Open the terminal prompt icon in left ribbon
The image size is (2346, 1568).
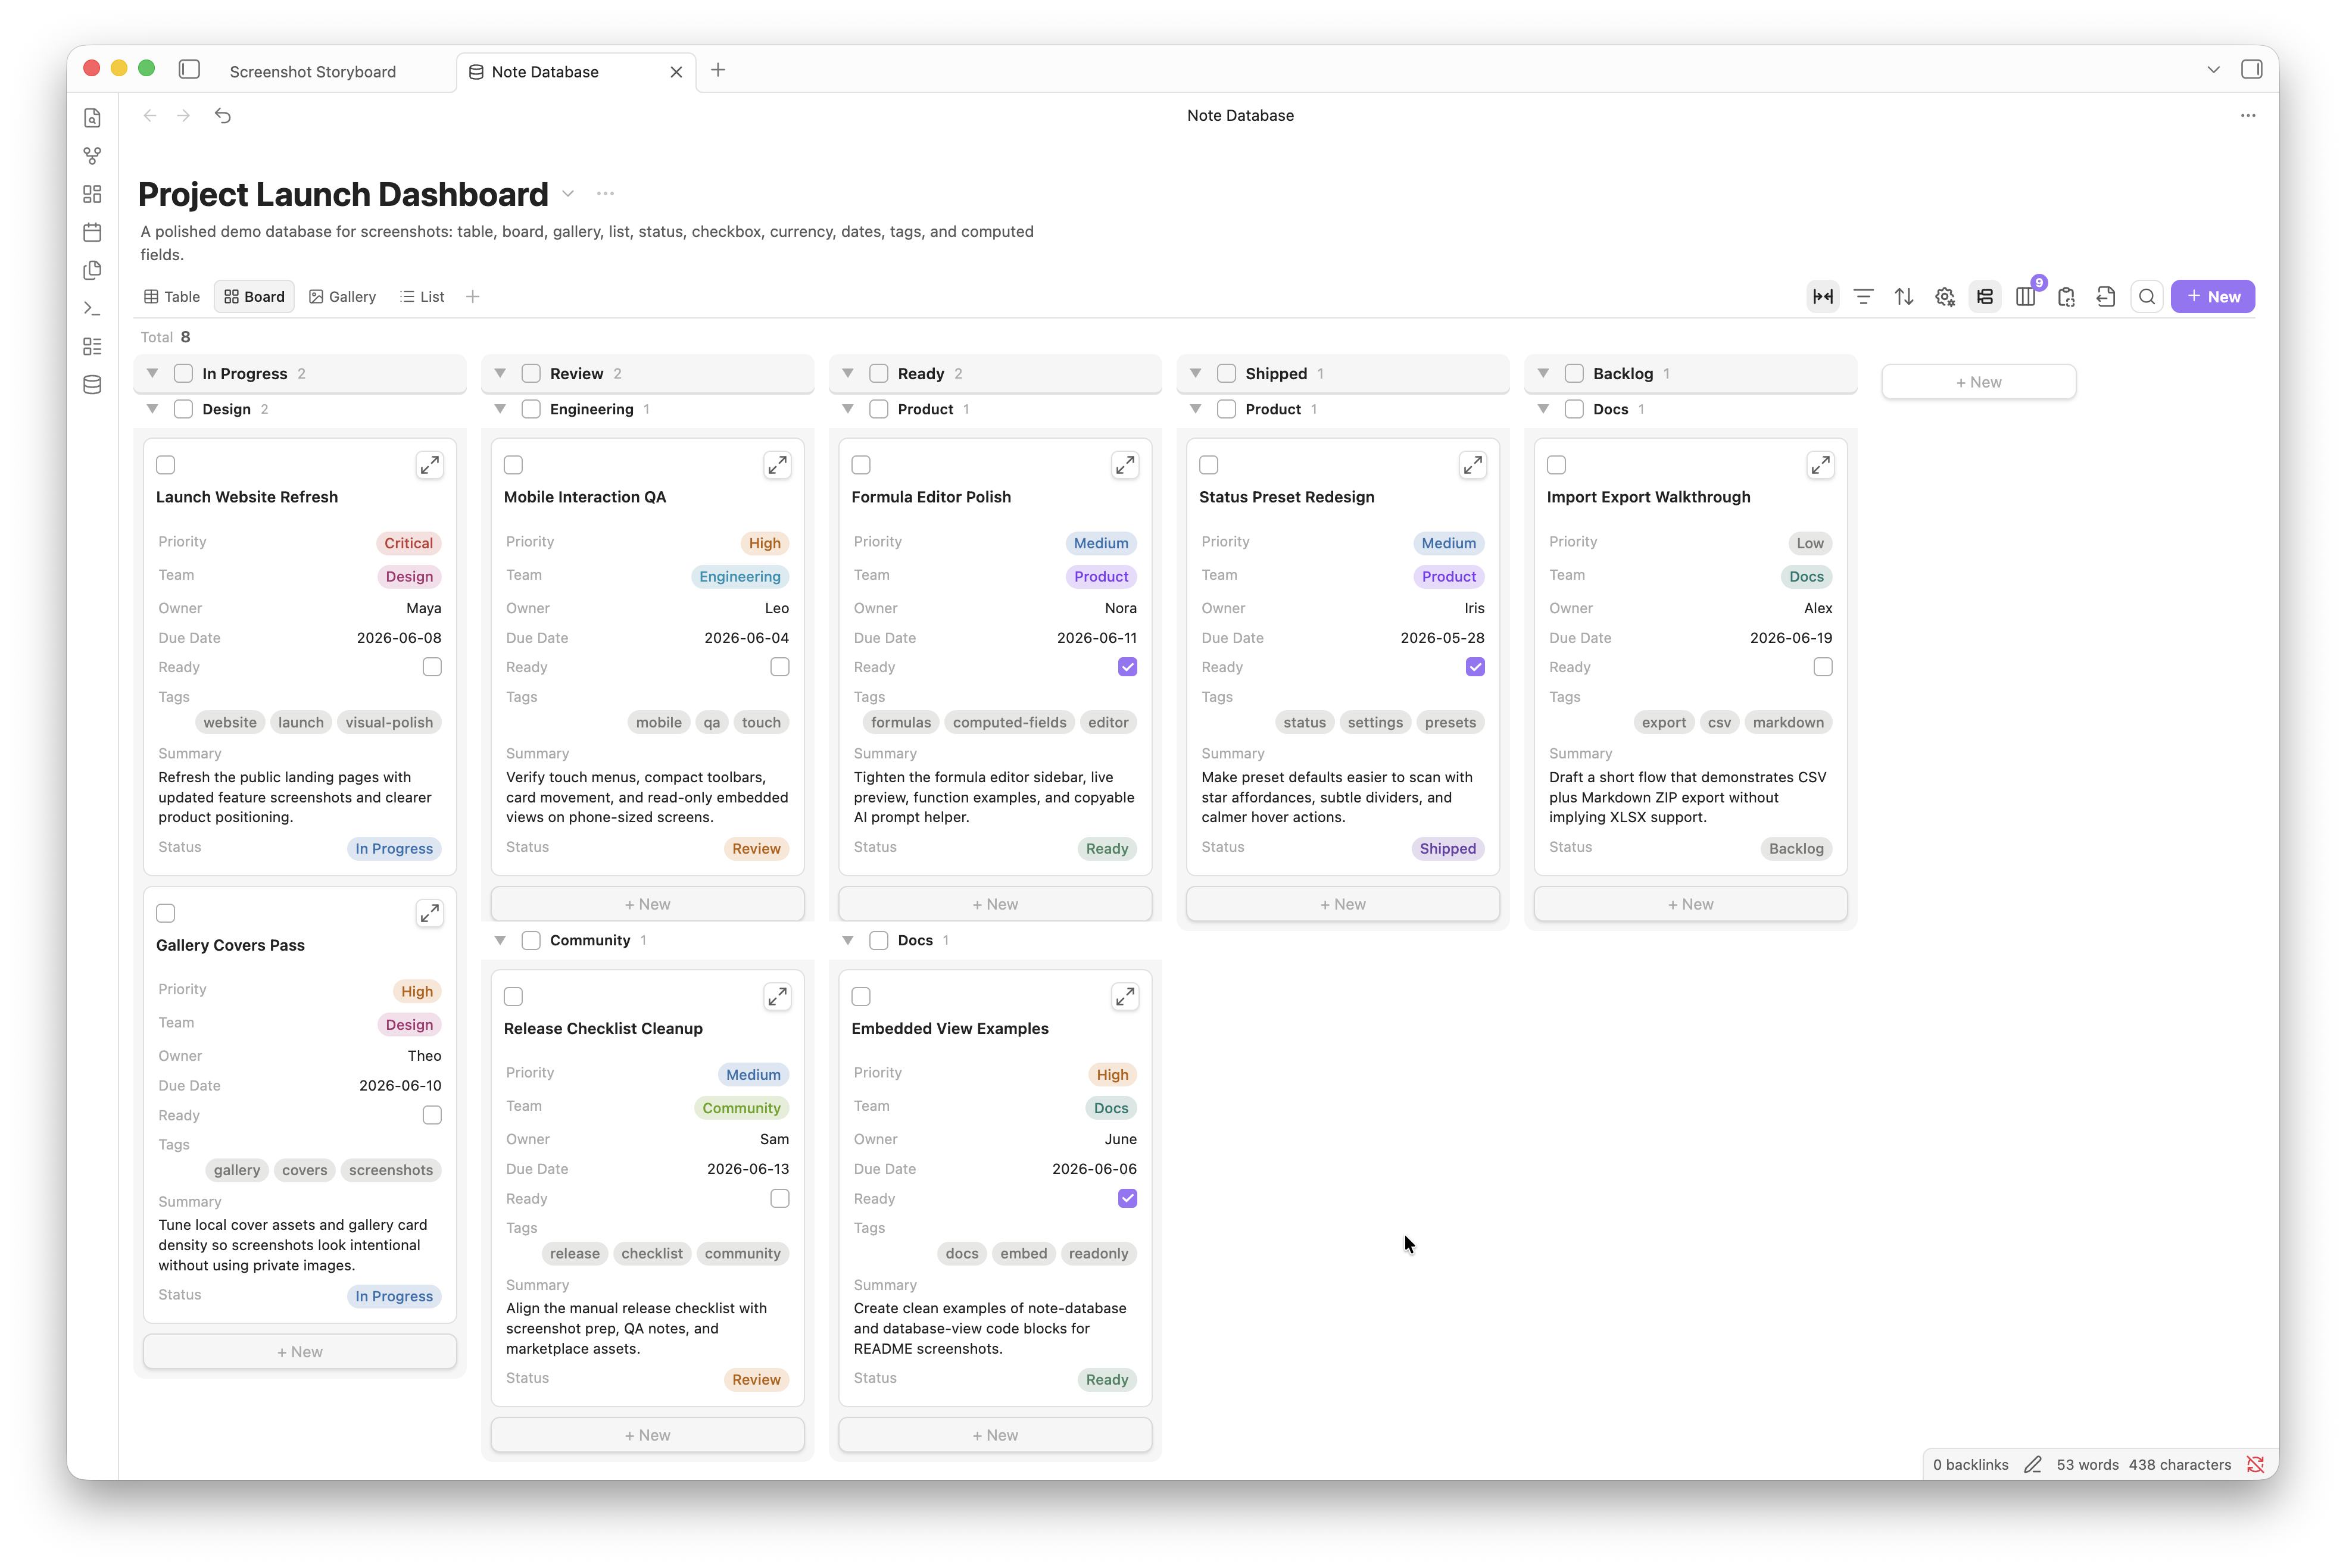(x=92, y=308)
